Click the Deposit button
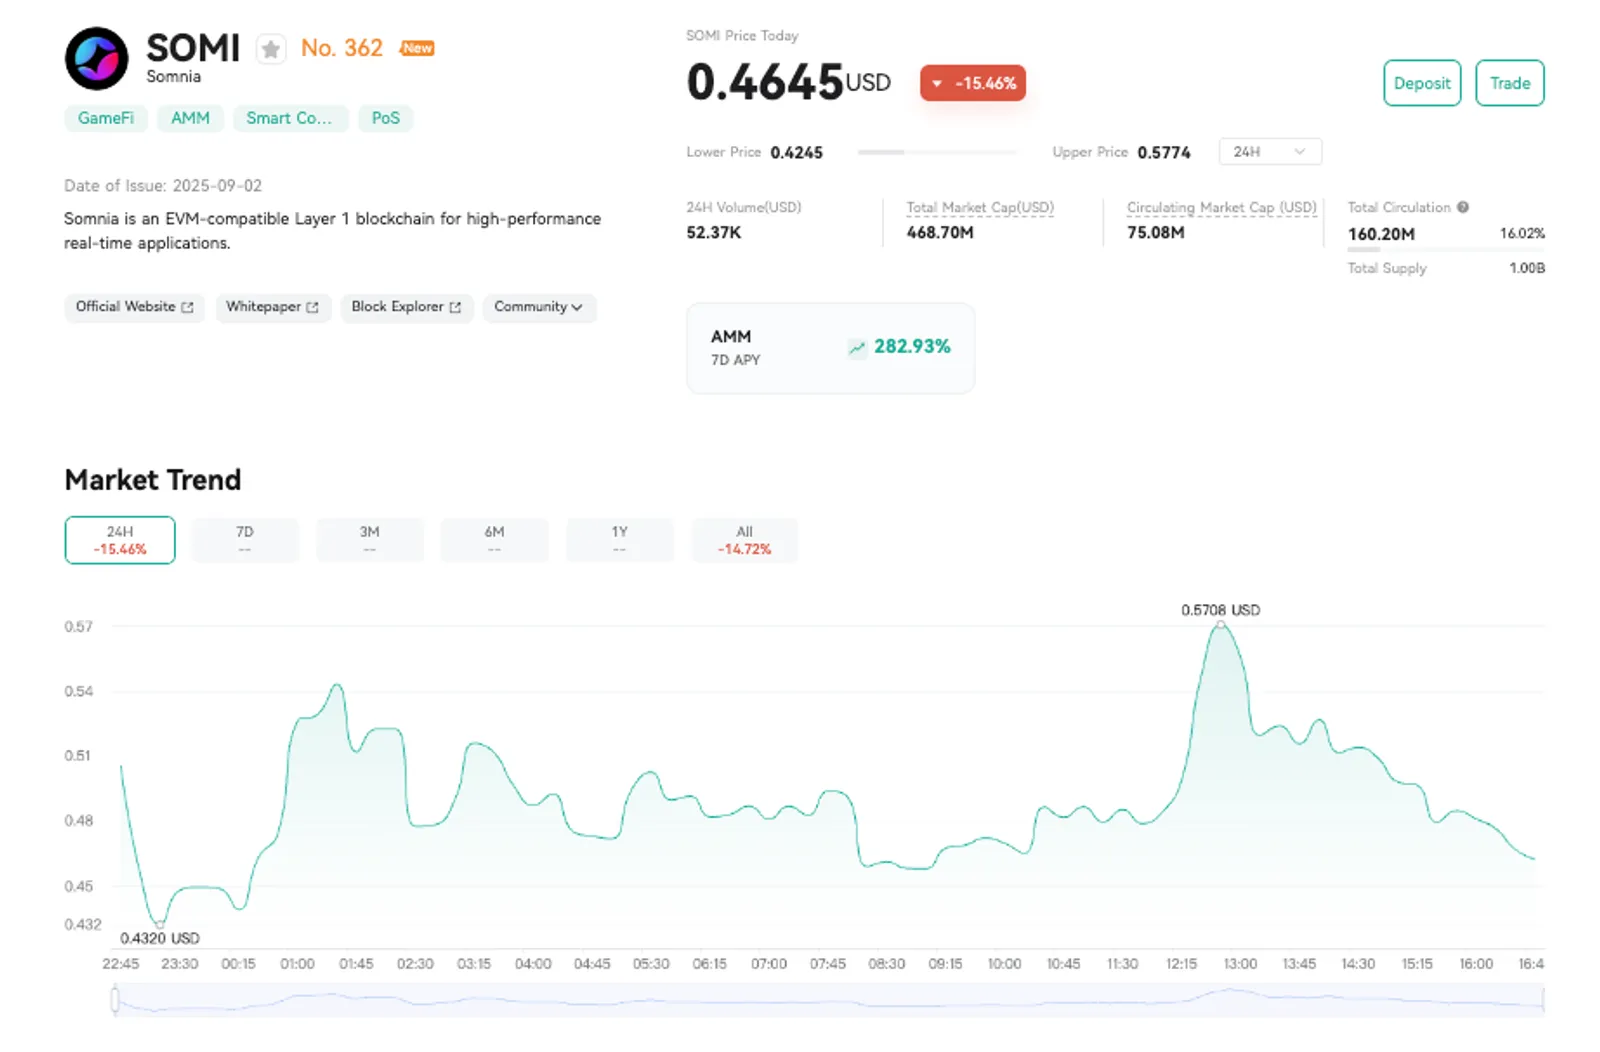The height and width of the screenshot is (1052, 1600). (1422, 83)
